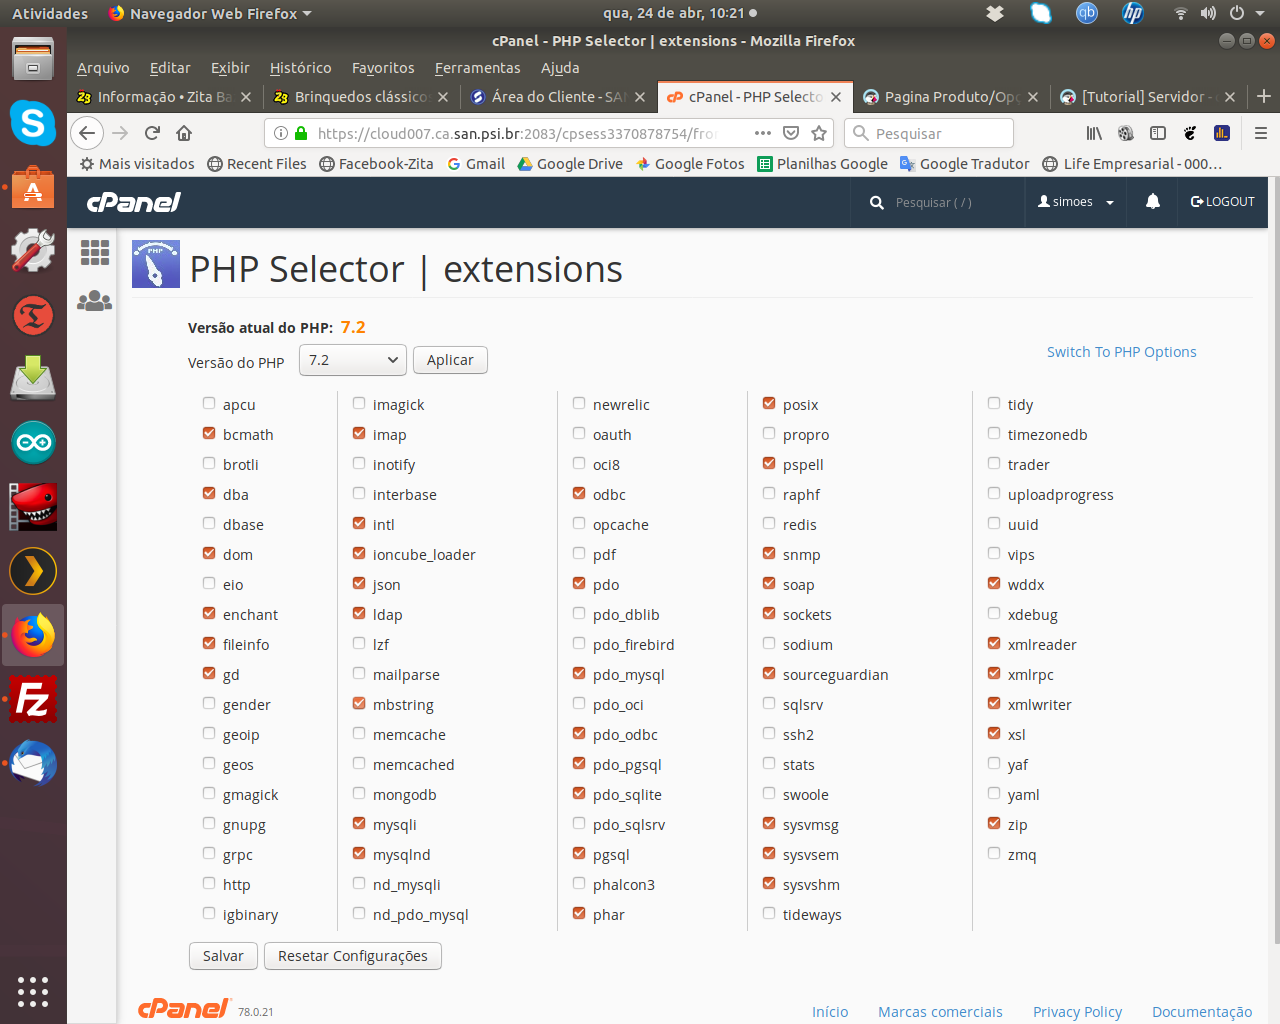Enable the imagick extension

[359, 403]
